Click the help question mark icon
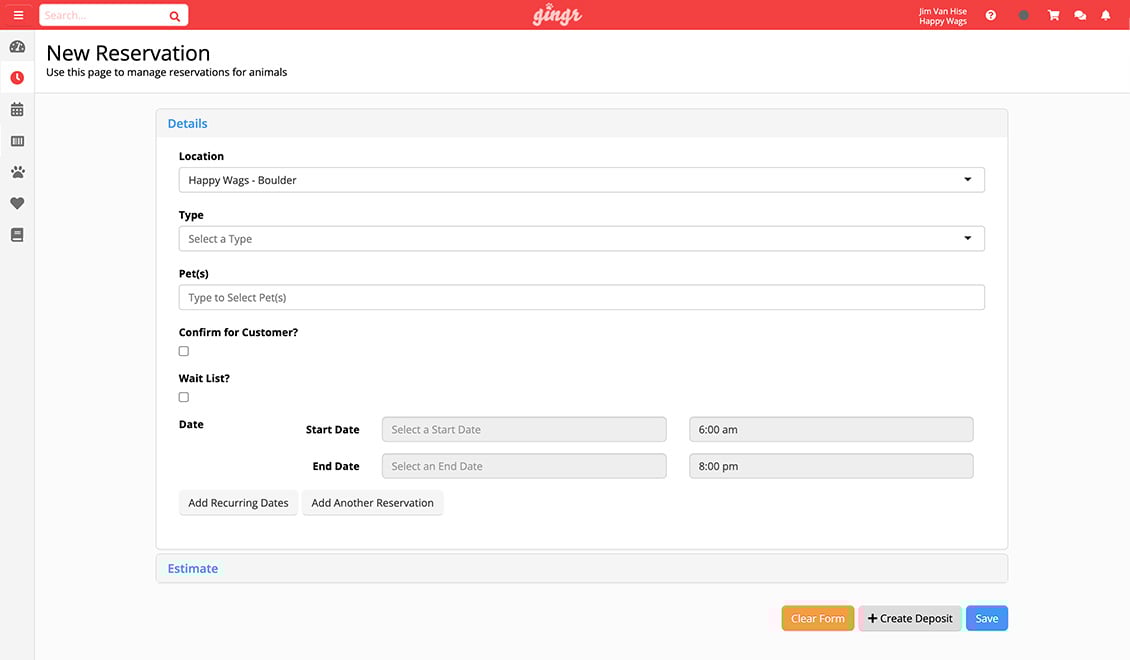Viewport: 1130px width, 660px height. click(x=990, y=14)
